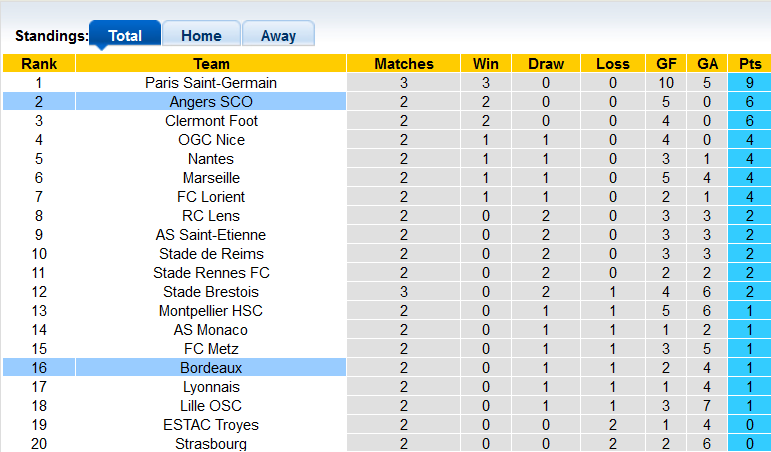This screenshot has height=452, width=771.
Task: Select the Total standings tab
Action: 125,35
